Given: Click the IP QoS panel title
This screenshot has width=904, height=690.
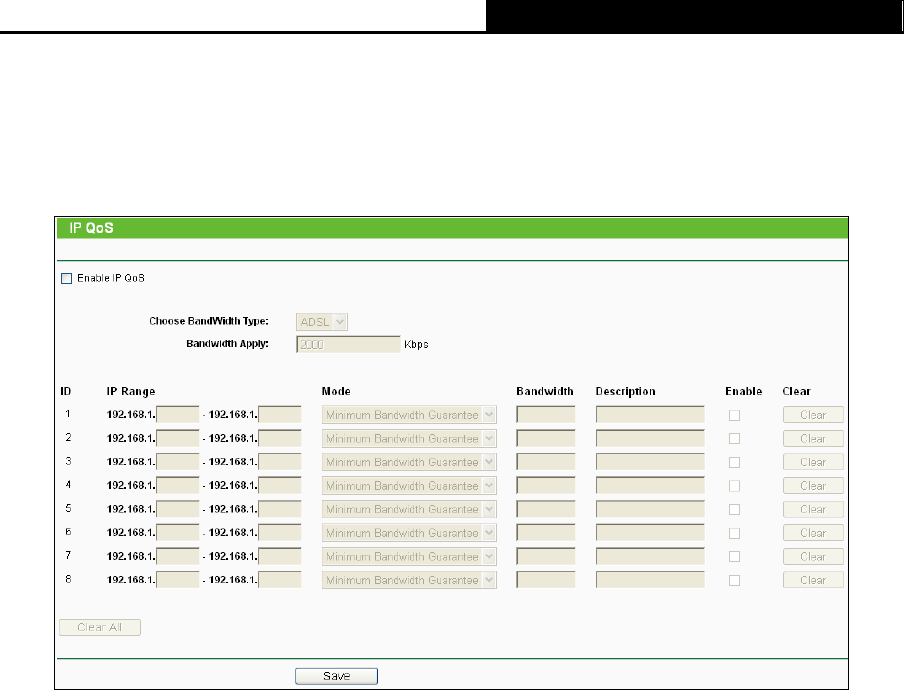Looking at the screenshot, I should tap(91, 228).
